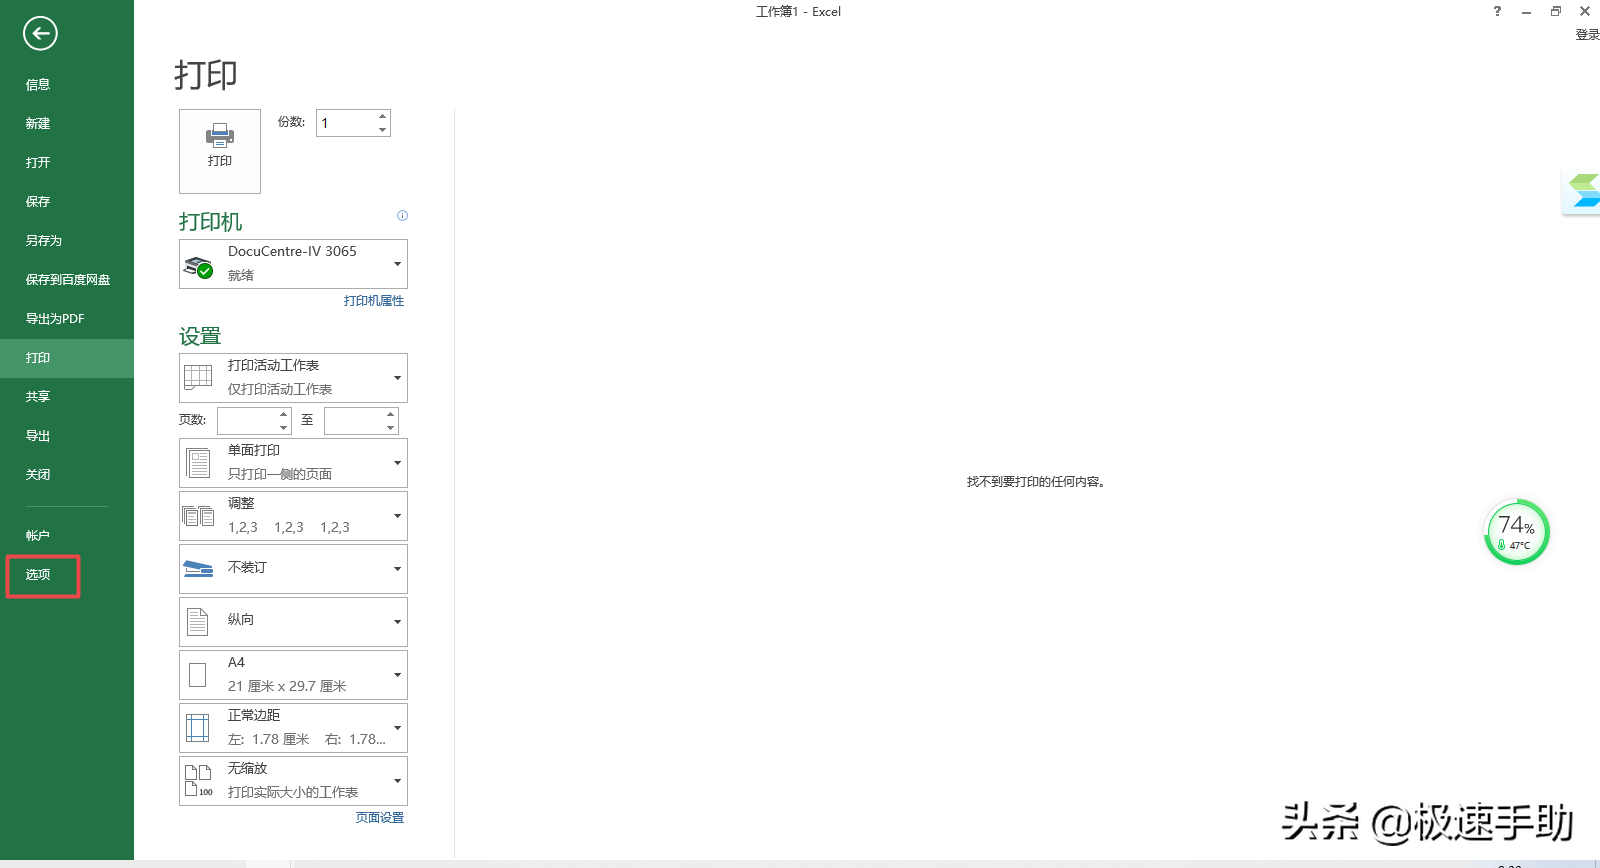Choose 另存为 in the sidebar

tap(67, 241)
